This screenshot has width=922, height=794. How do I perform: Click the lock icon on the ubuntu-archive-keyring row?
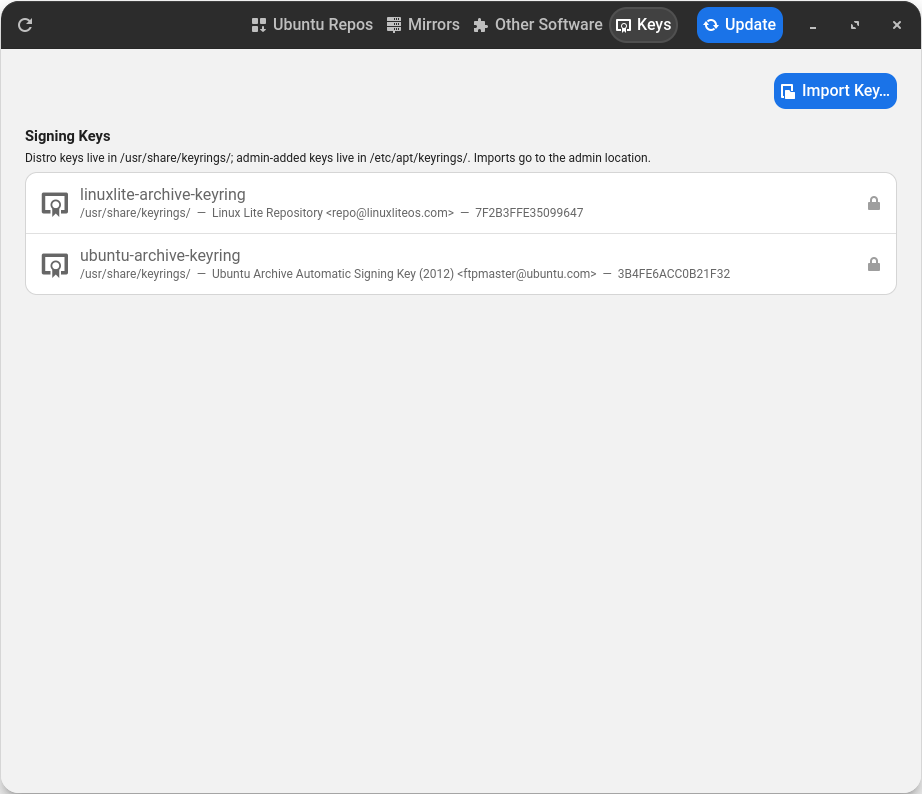click(874, 264)
